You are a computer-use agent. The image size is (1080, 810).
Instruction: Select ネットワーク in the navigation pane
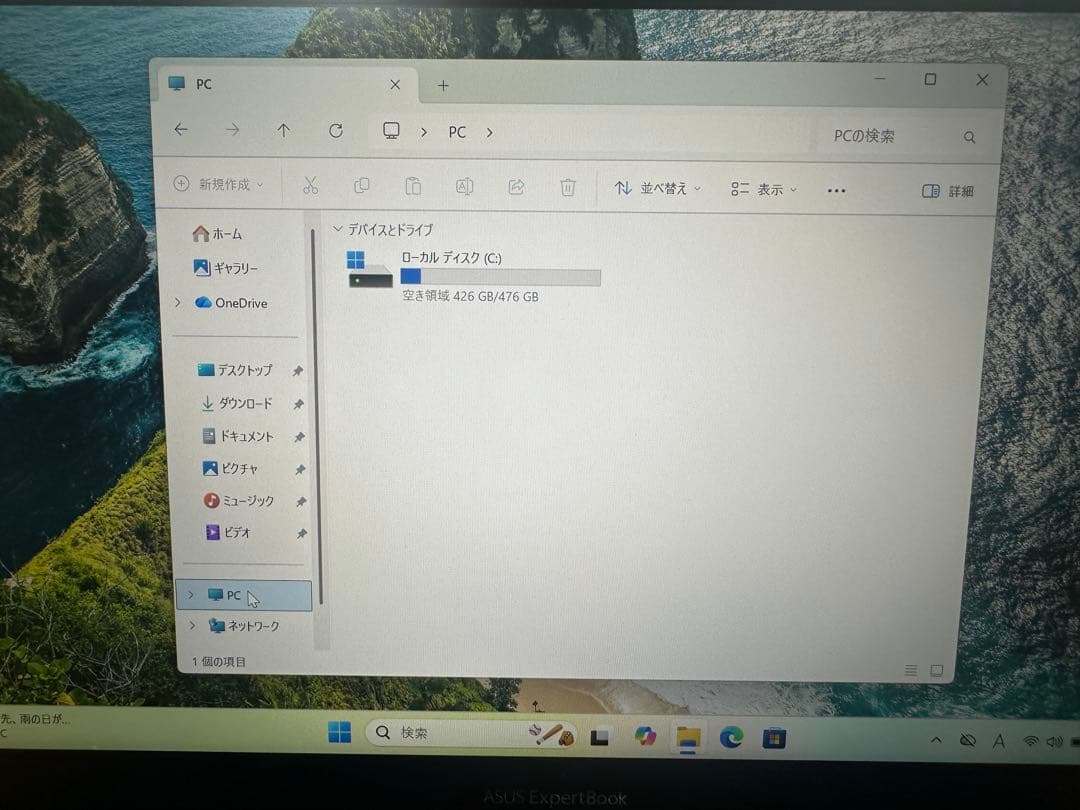click(245, 626)
